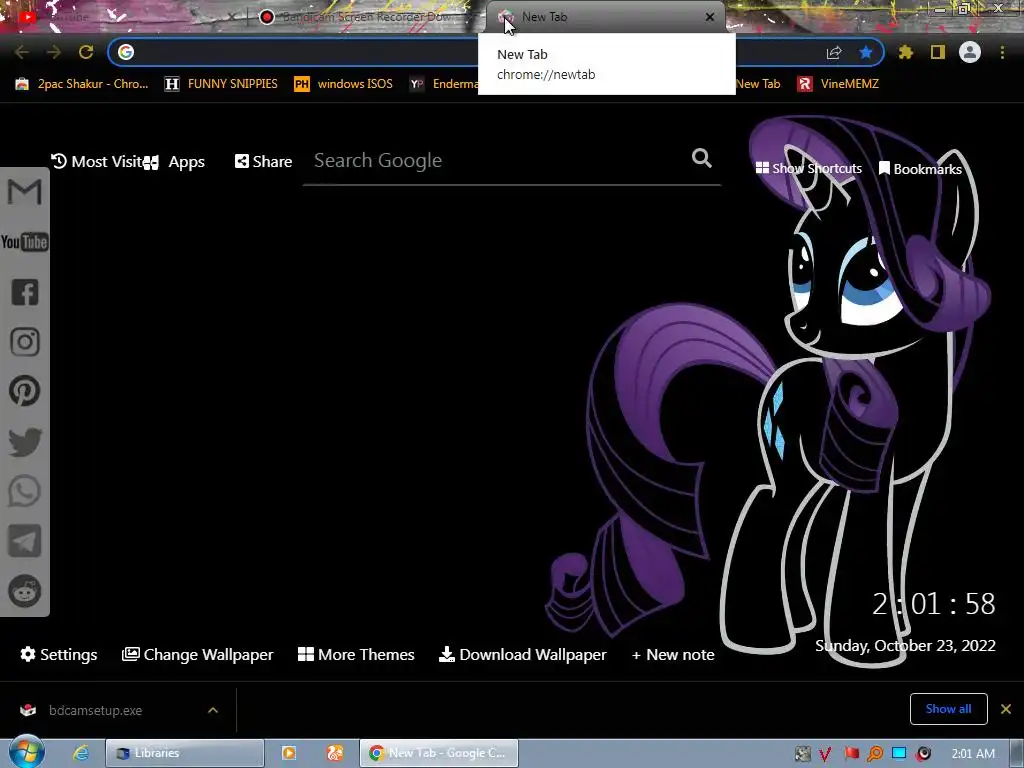Open the UC Browser taskbar icon
1024x768 pixels.
click(335, 753)
